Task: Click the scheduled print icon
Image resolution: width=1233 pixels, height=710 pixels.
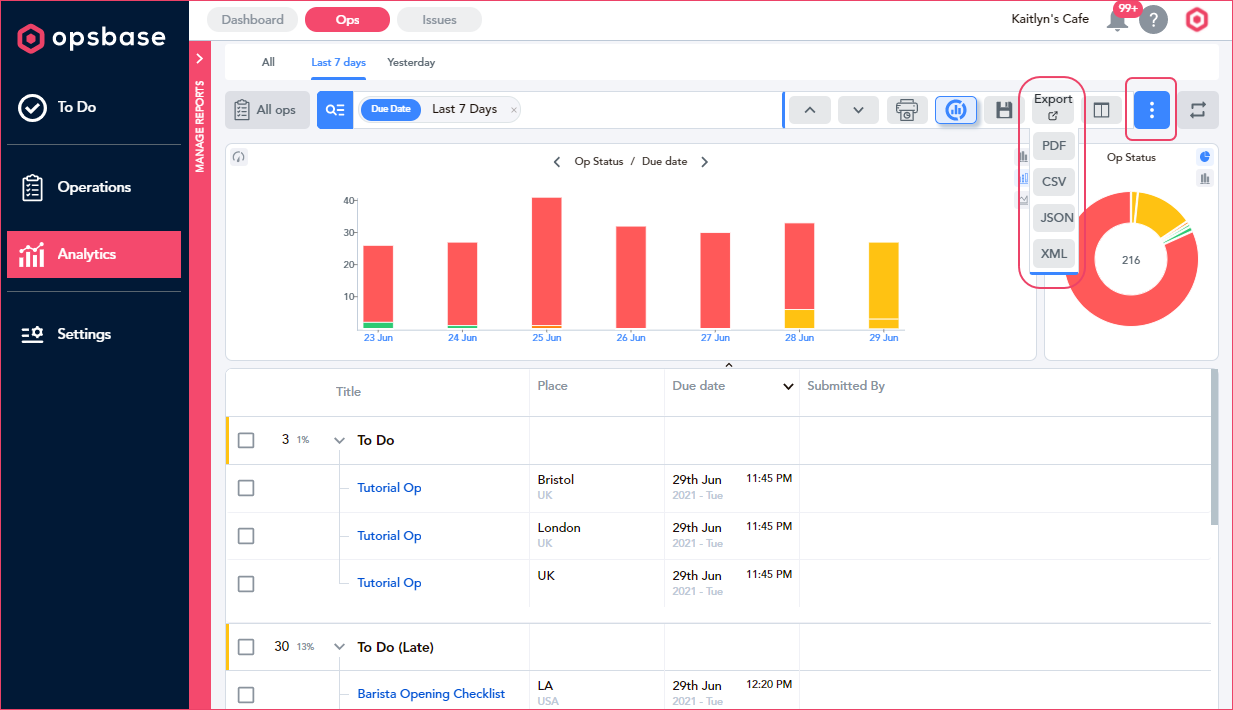Action: point(907,110)
